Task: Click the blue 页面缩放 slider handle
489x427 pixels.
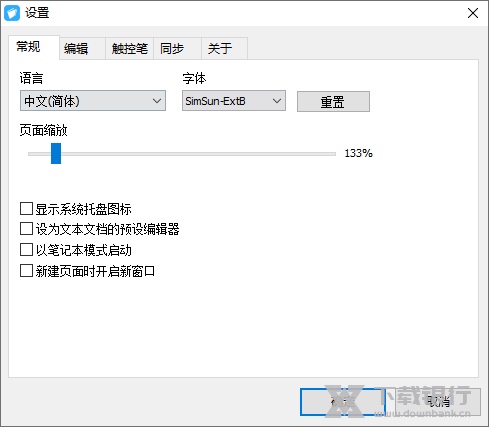Action: tap(56, 154)
